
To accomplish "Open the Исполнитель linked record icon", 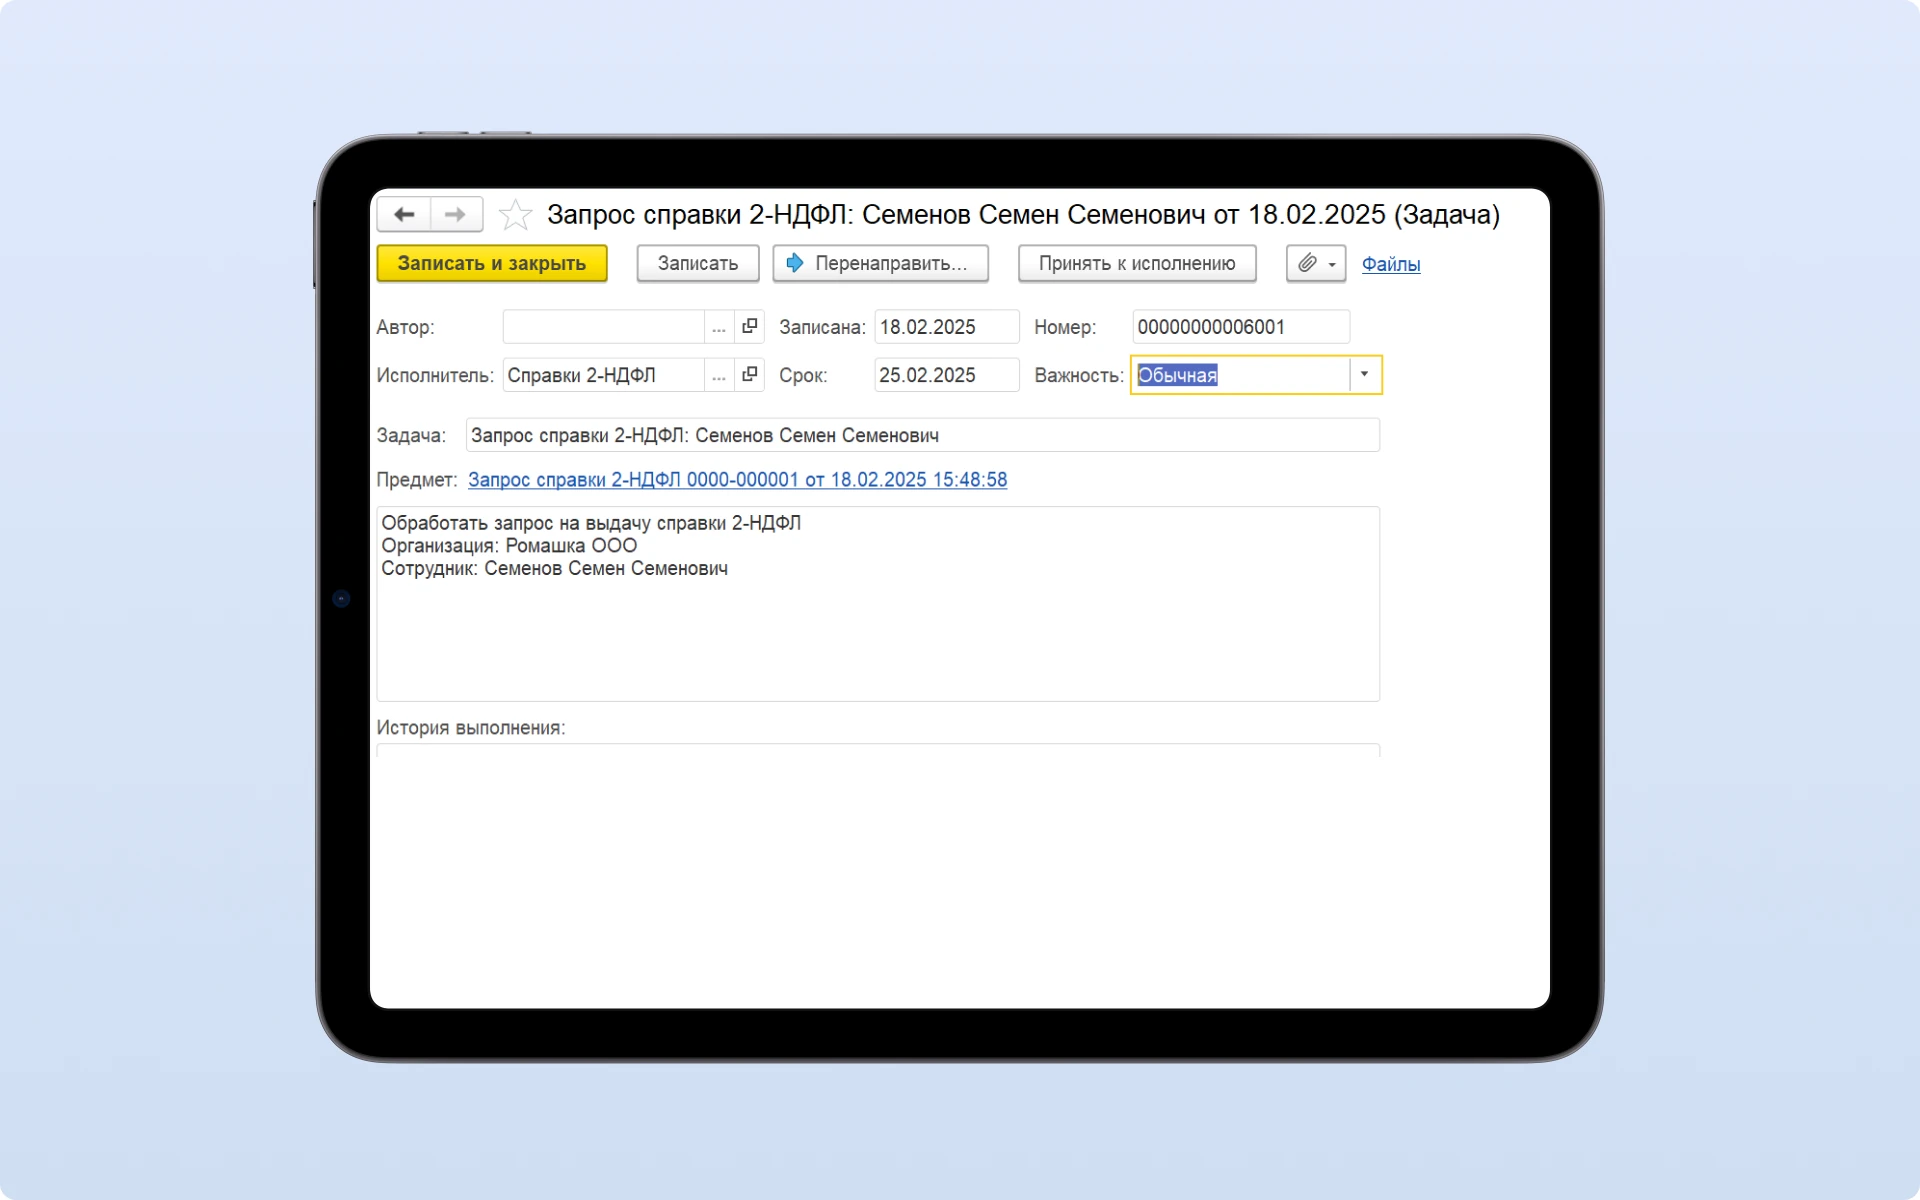I will [x=749, y=375].
